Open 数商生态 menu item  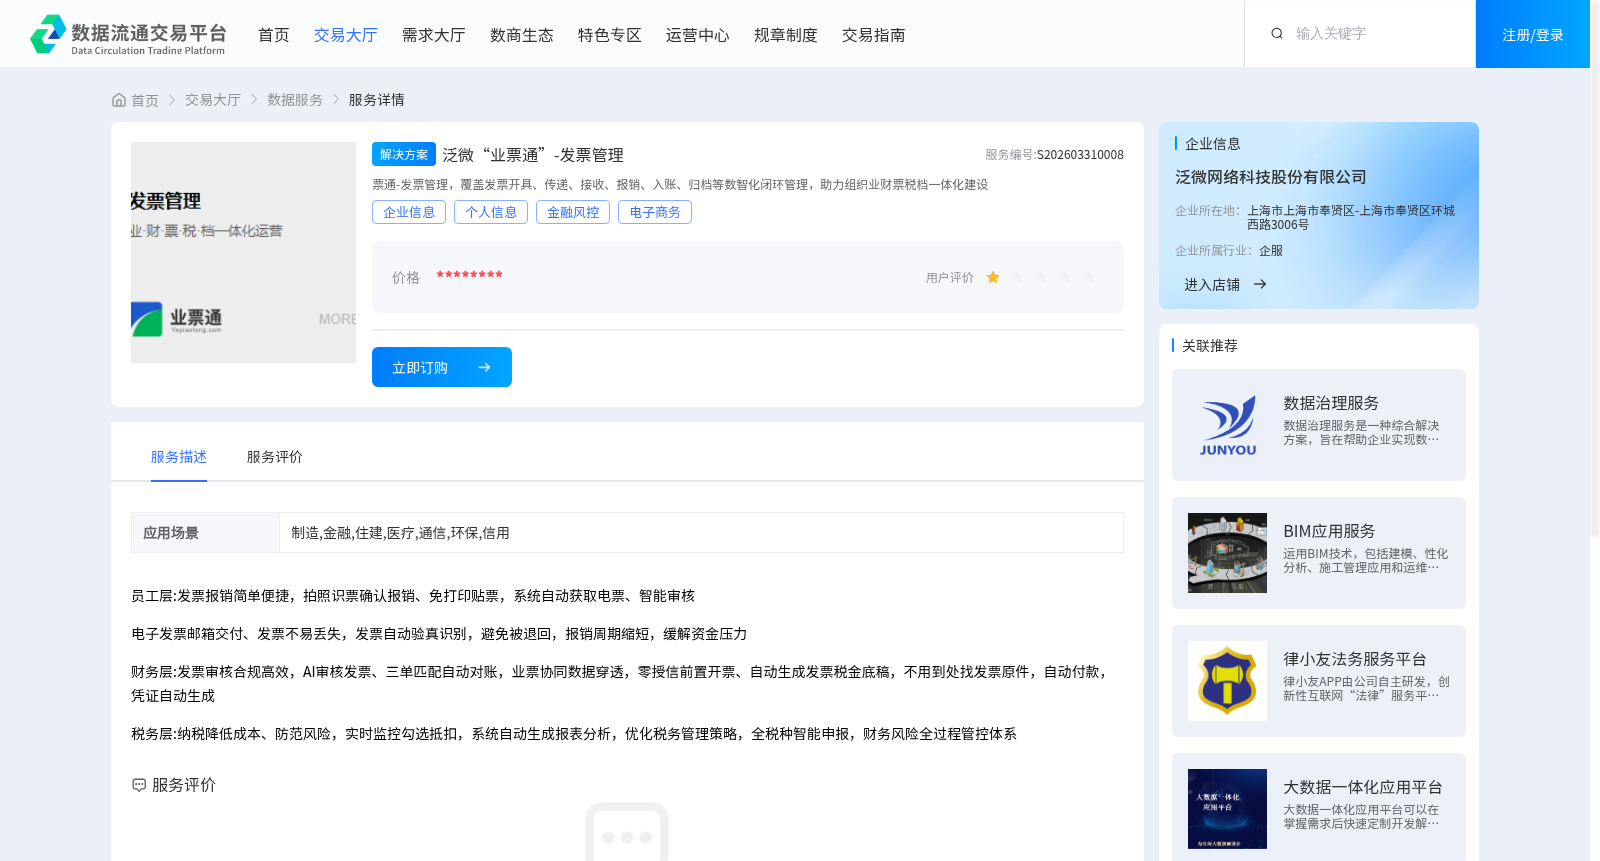coord(522,35)
